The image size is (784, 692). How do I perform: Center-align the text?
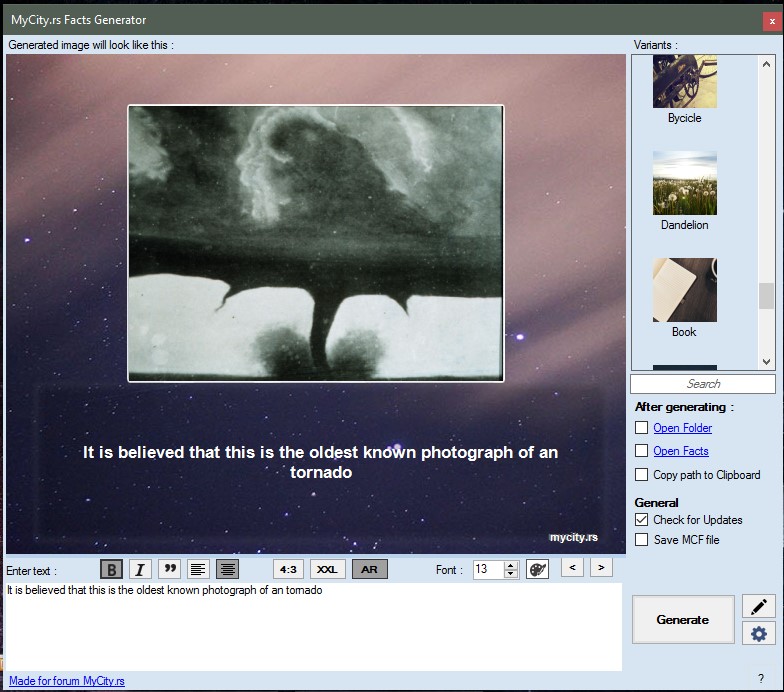pyautogui.click(x=227, y=569)
